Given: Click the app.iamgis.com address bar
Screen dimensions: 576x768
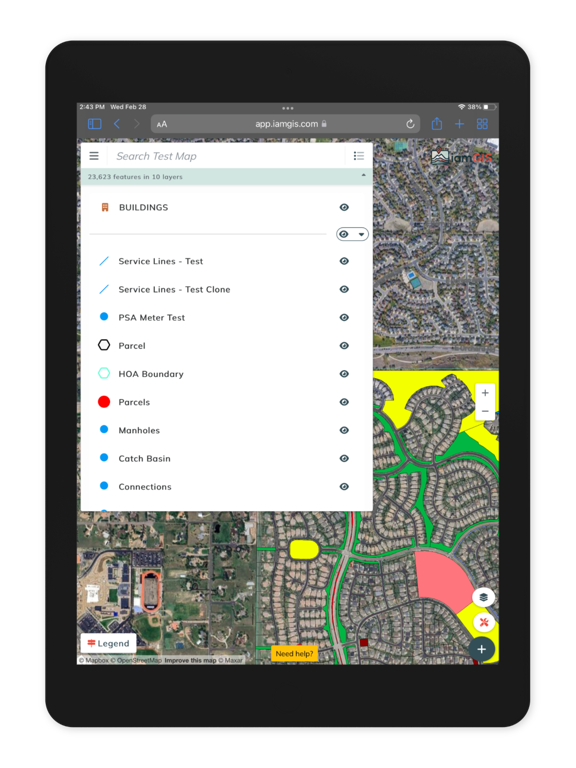Looking at the screenshot, I should (286, 124).
